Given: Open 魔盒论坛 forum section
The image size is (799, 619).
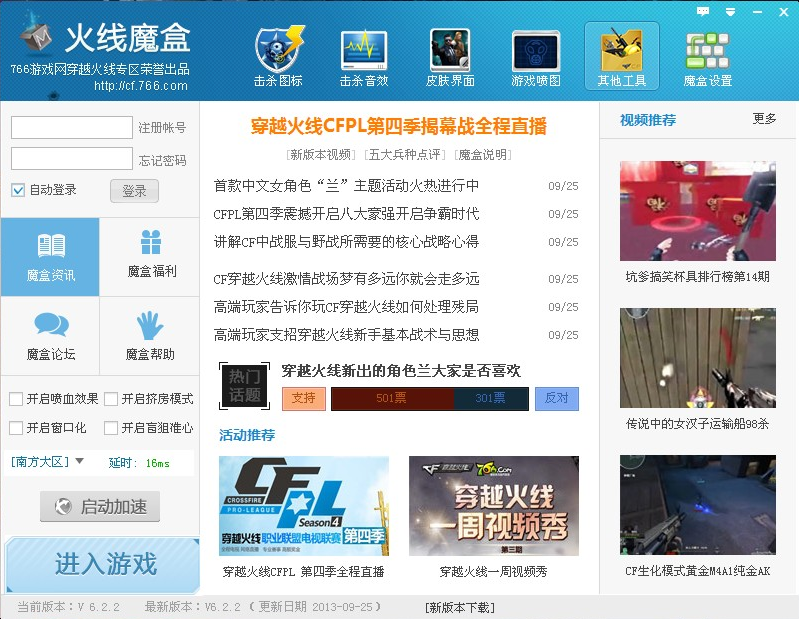Looking at the screenshot, I should tap(50, 336).
